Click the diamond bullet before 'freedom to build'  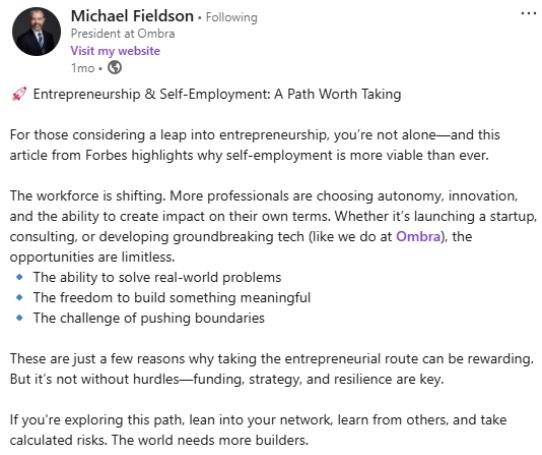click(x=20, y=297)
